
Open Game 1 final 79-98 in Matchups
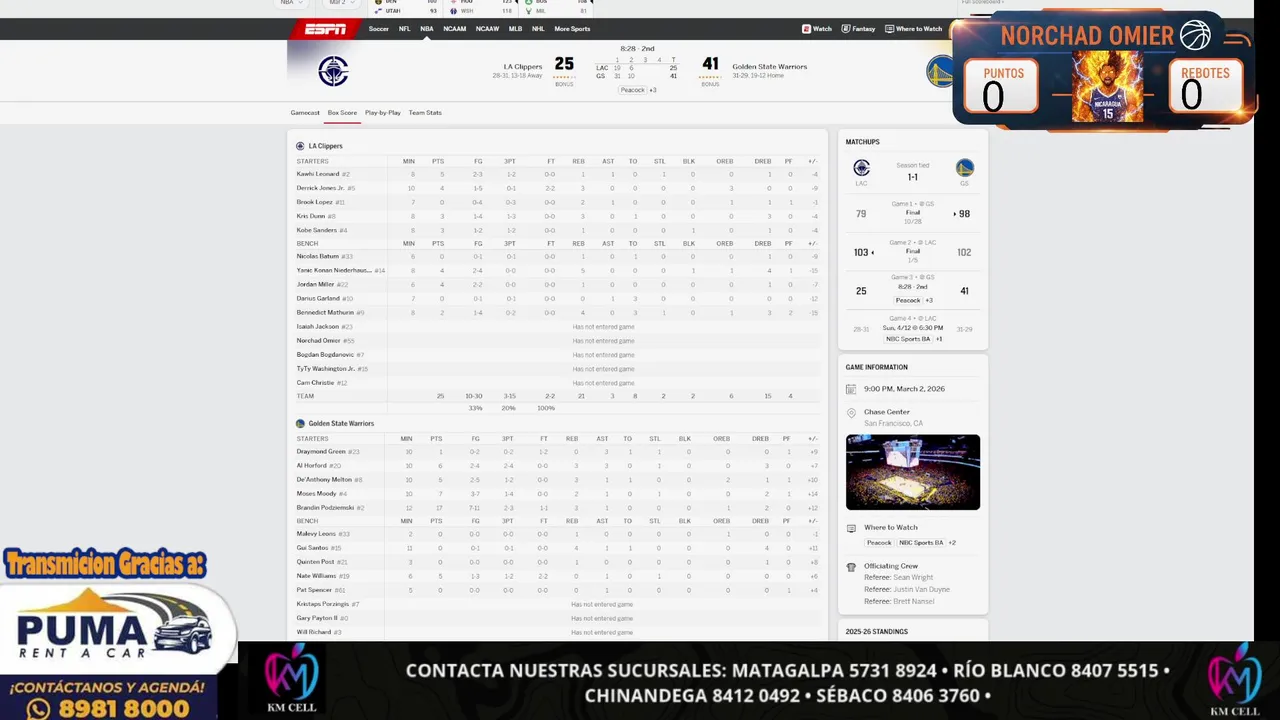pos(913,214)
